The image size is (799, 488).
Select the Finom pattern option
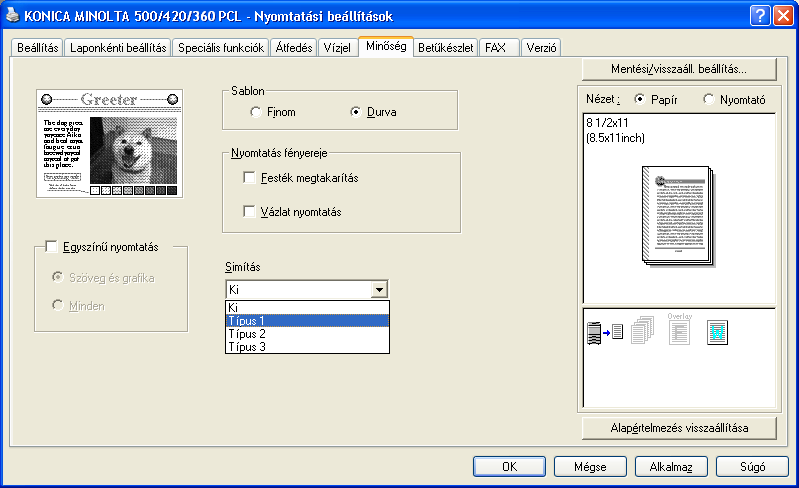click(273, 112)
